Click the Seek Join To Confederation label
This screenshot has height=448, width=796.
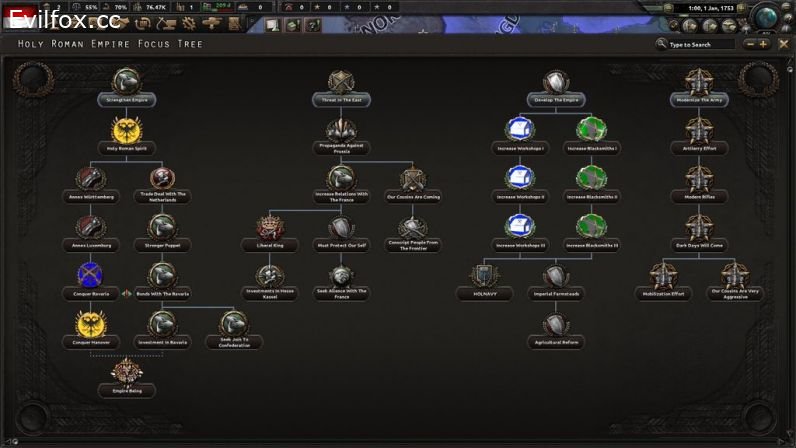tap(235, 343)
